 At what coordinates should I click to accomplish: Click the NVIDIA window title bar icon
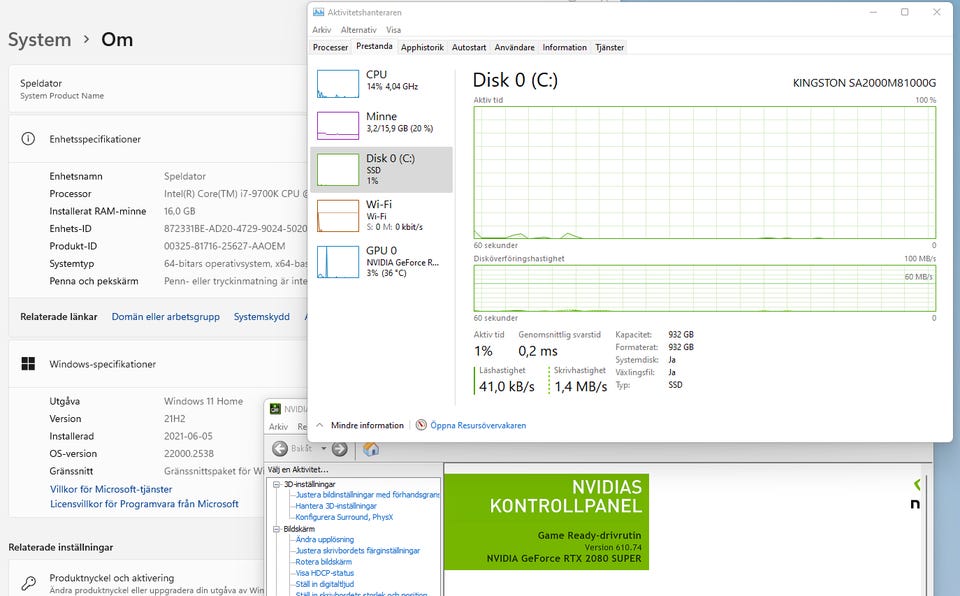[276, 409]
